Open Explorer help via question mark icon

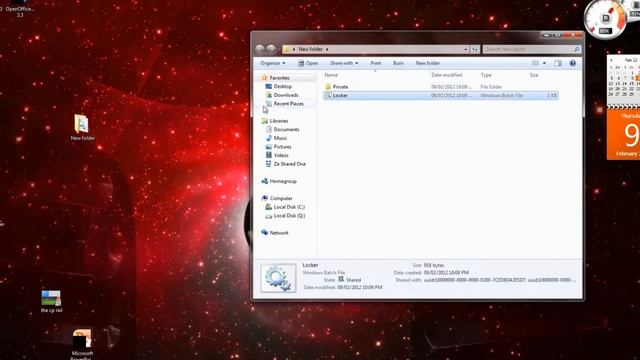tap(573, 63)
